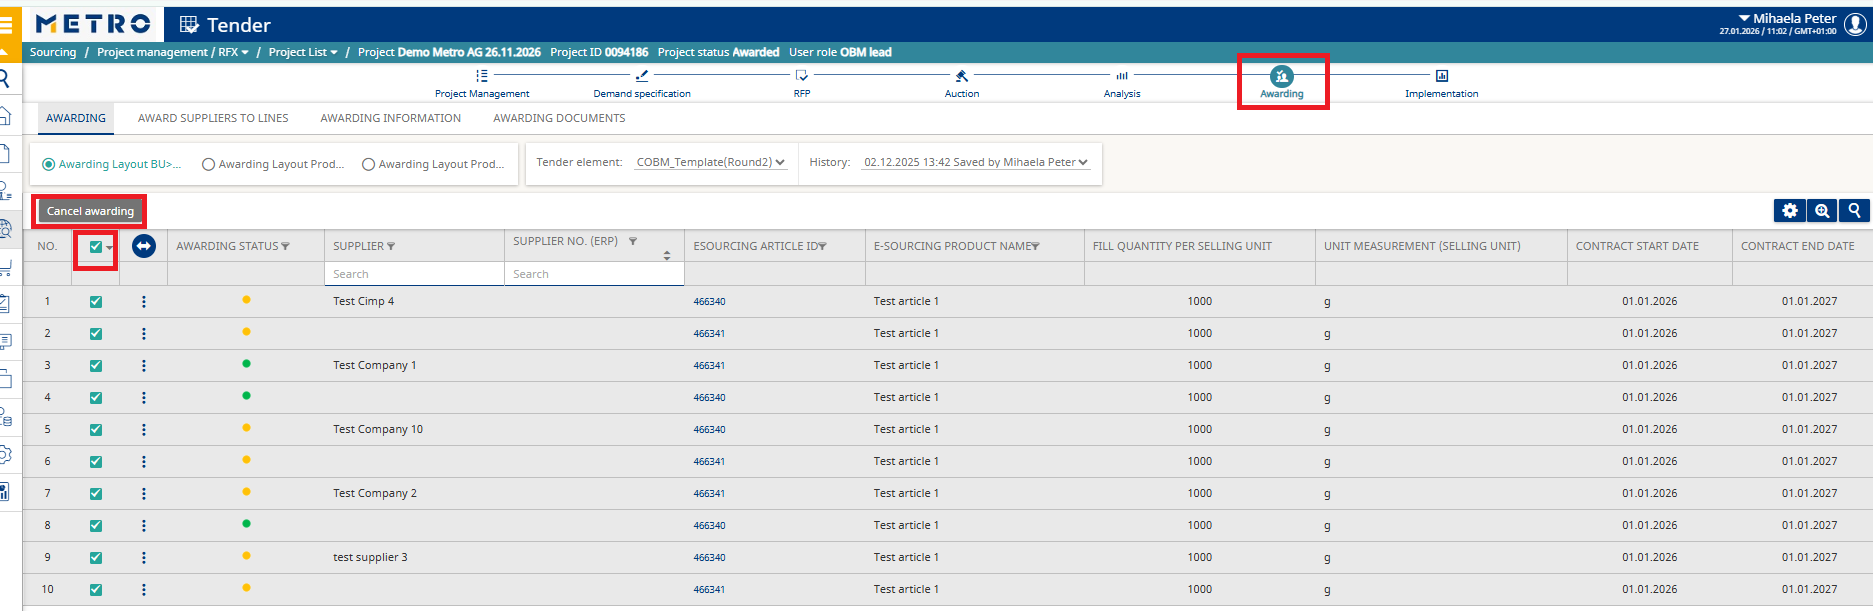Select the Test Company 10 supplier cell

click(378, 429)
